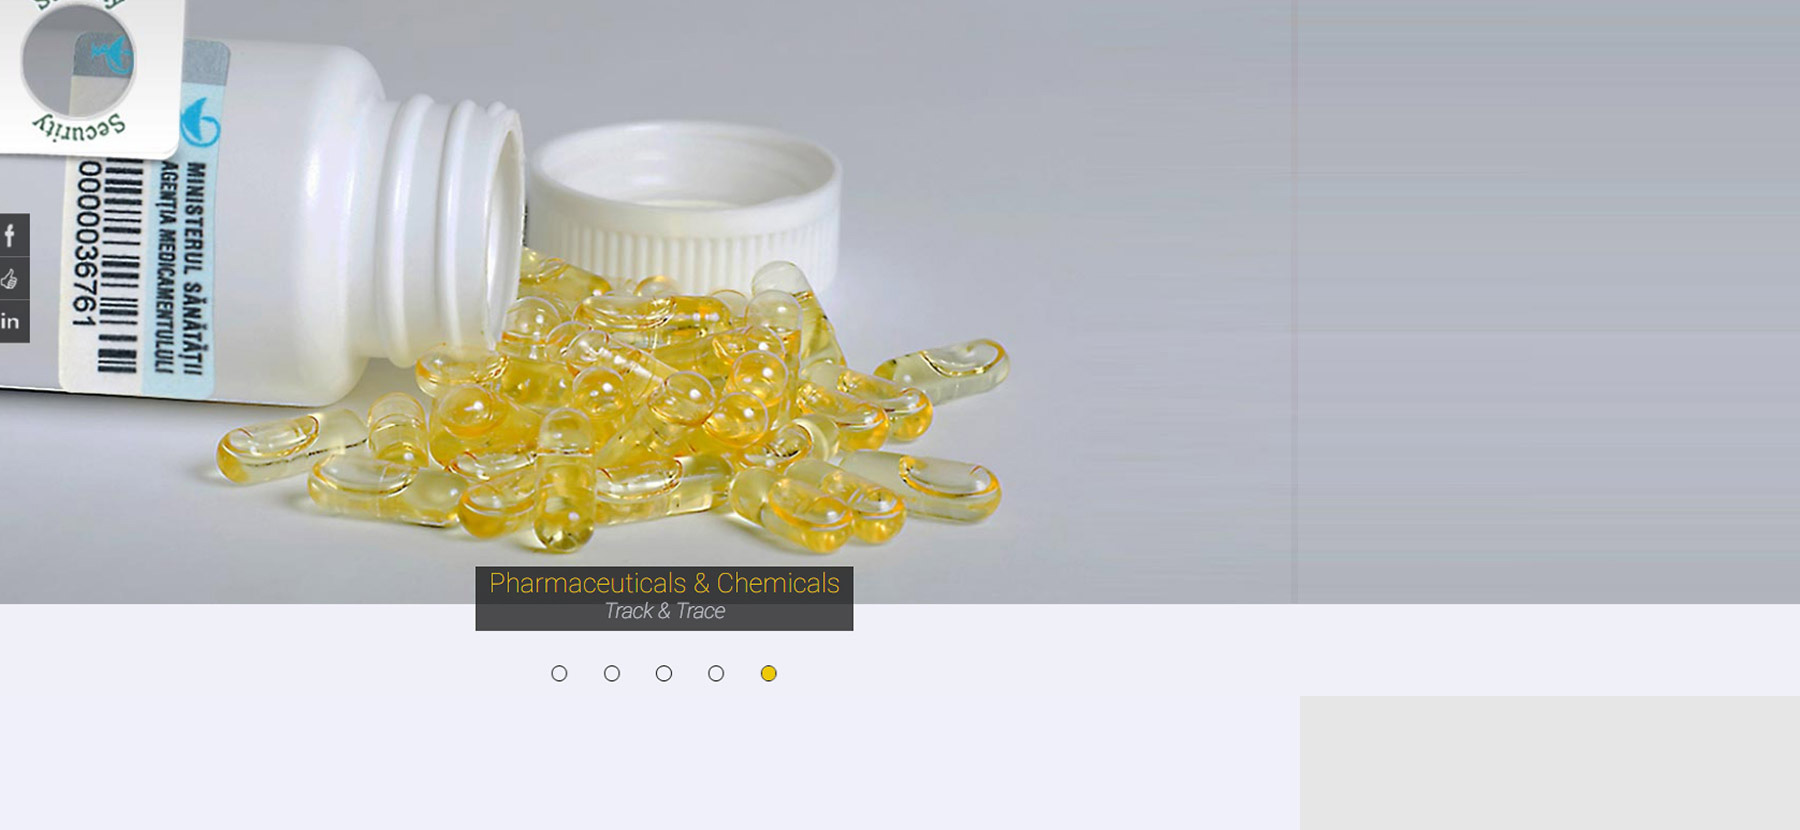Jump to the fourth slide dot
The width and height of the screenshot is (1800, 830).
point(716,673)
